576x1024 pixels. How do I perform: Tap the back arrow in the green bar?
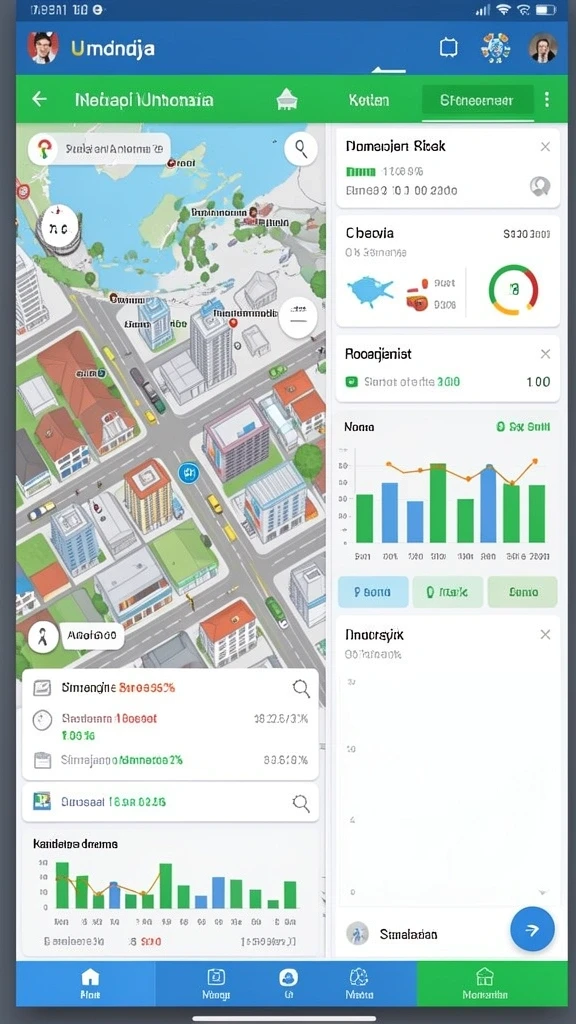(x=40, y=99)
